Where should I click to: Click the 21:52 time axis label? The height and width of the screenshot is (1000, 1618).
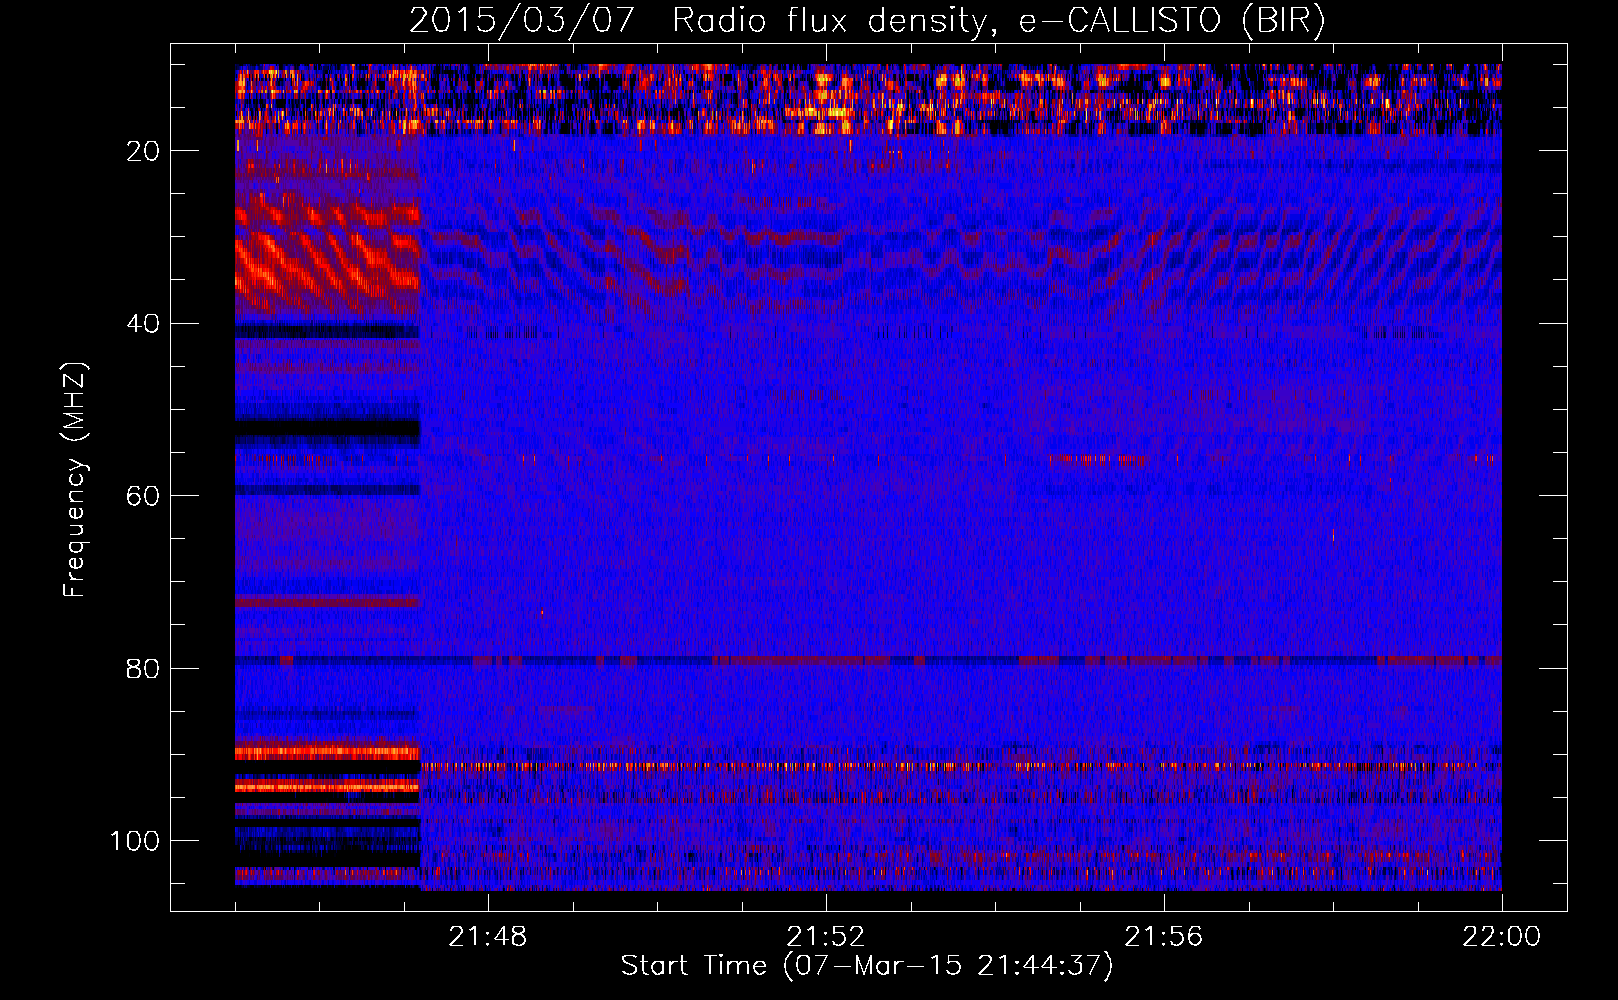(826, 937)
